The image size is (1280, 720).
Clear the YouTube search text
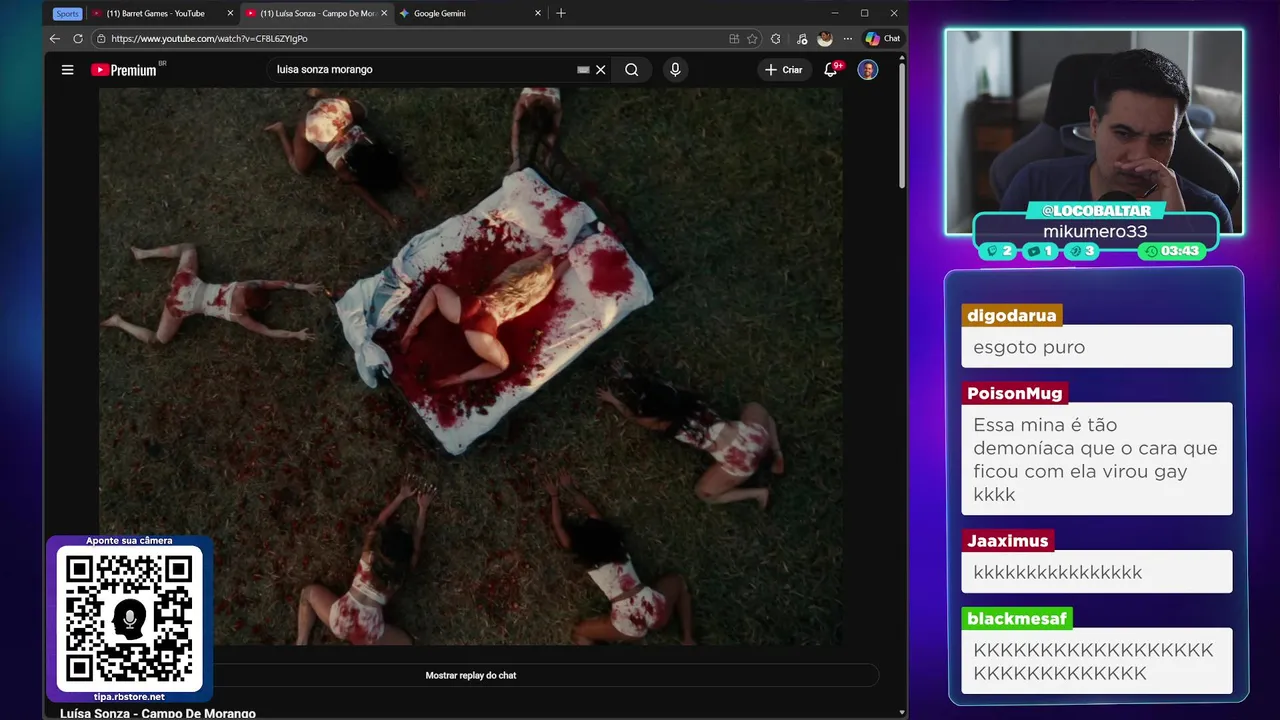tap(601, 70)
